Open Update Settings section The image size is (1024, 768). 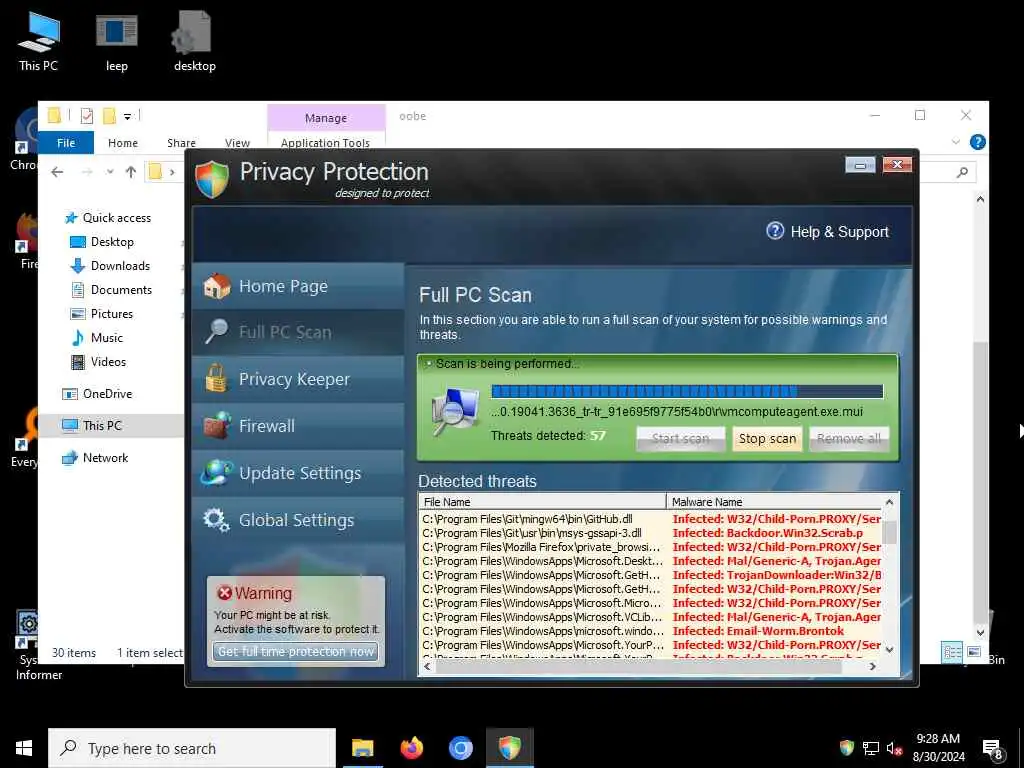click(298, 473)
